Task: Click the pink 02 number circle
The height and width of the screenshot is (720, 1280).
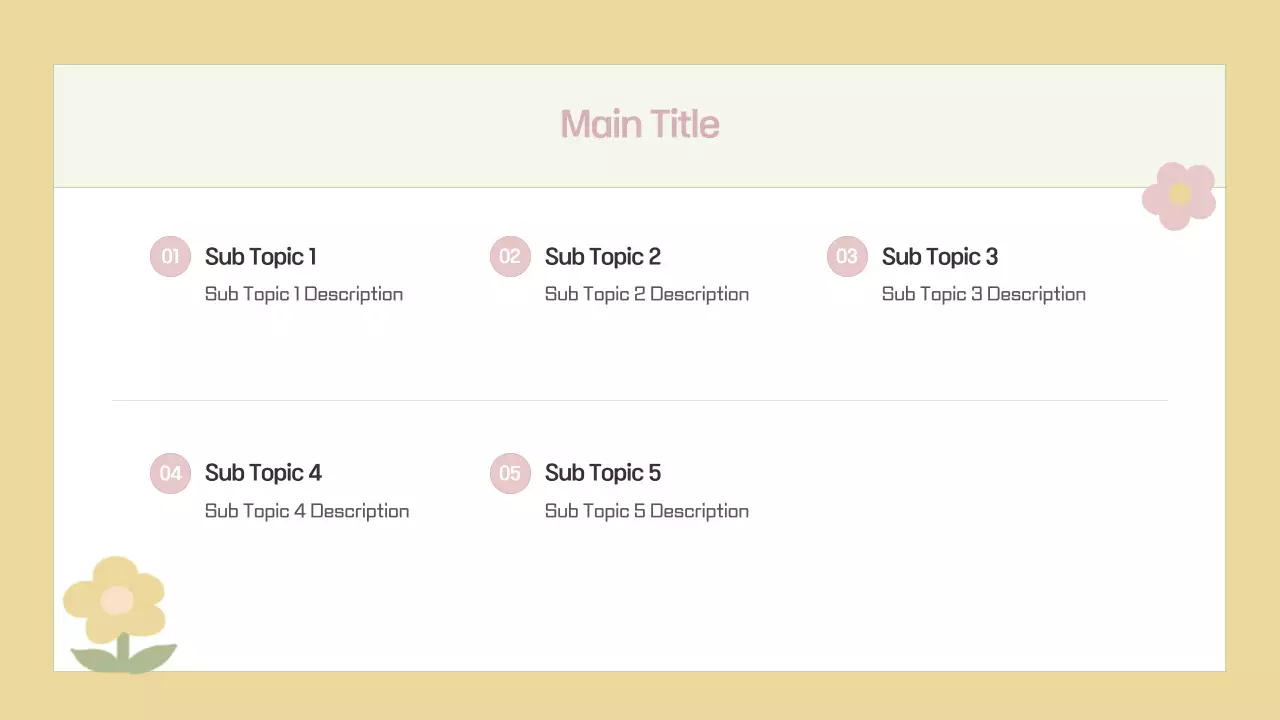Action: 510,256
